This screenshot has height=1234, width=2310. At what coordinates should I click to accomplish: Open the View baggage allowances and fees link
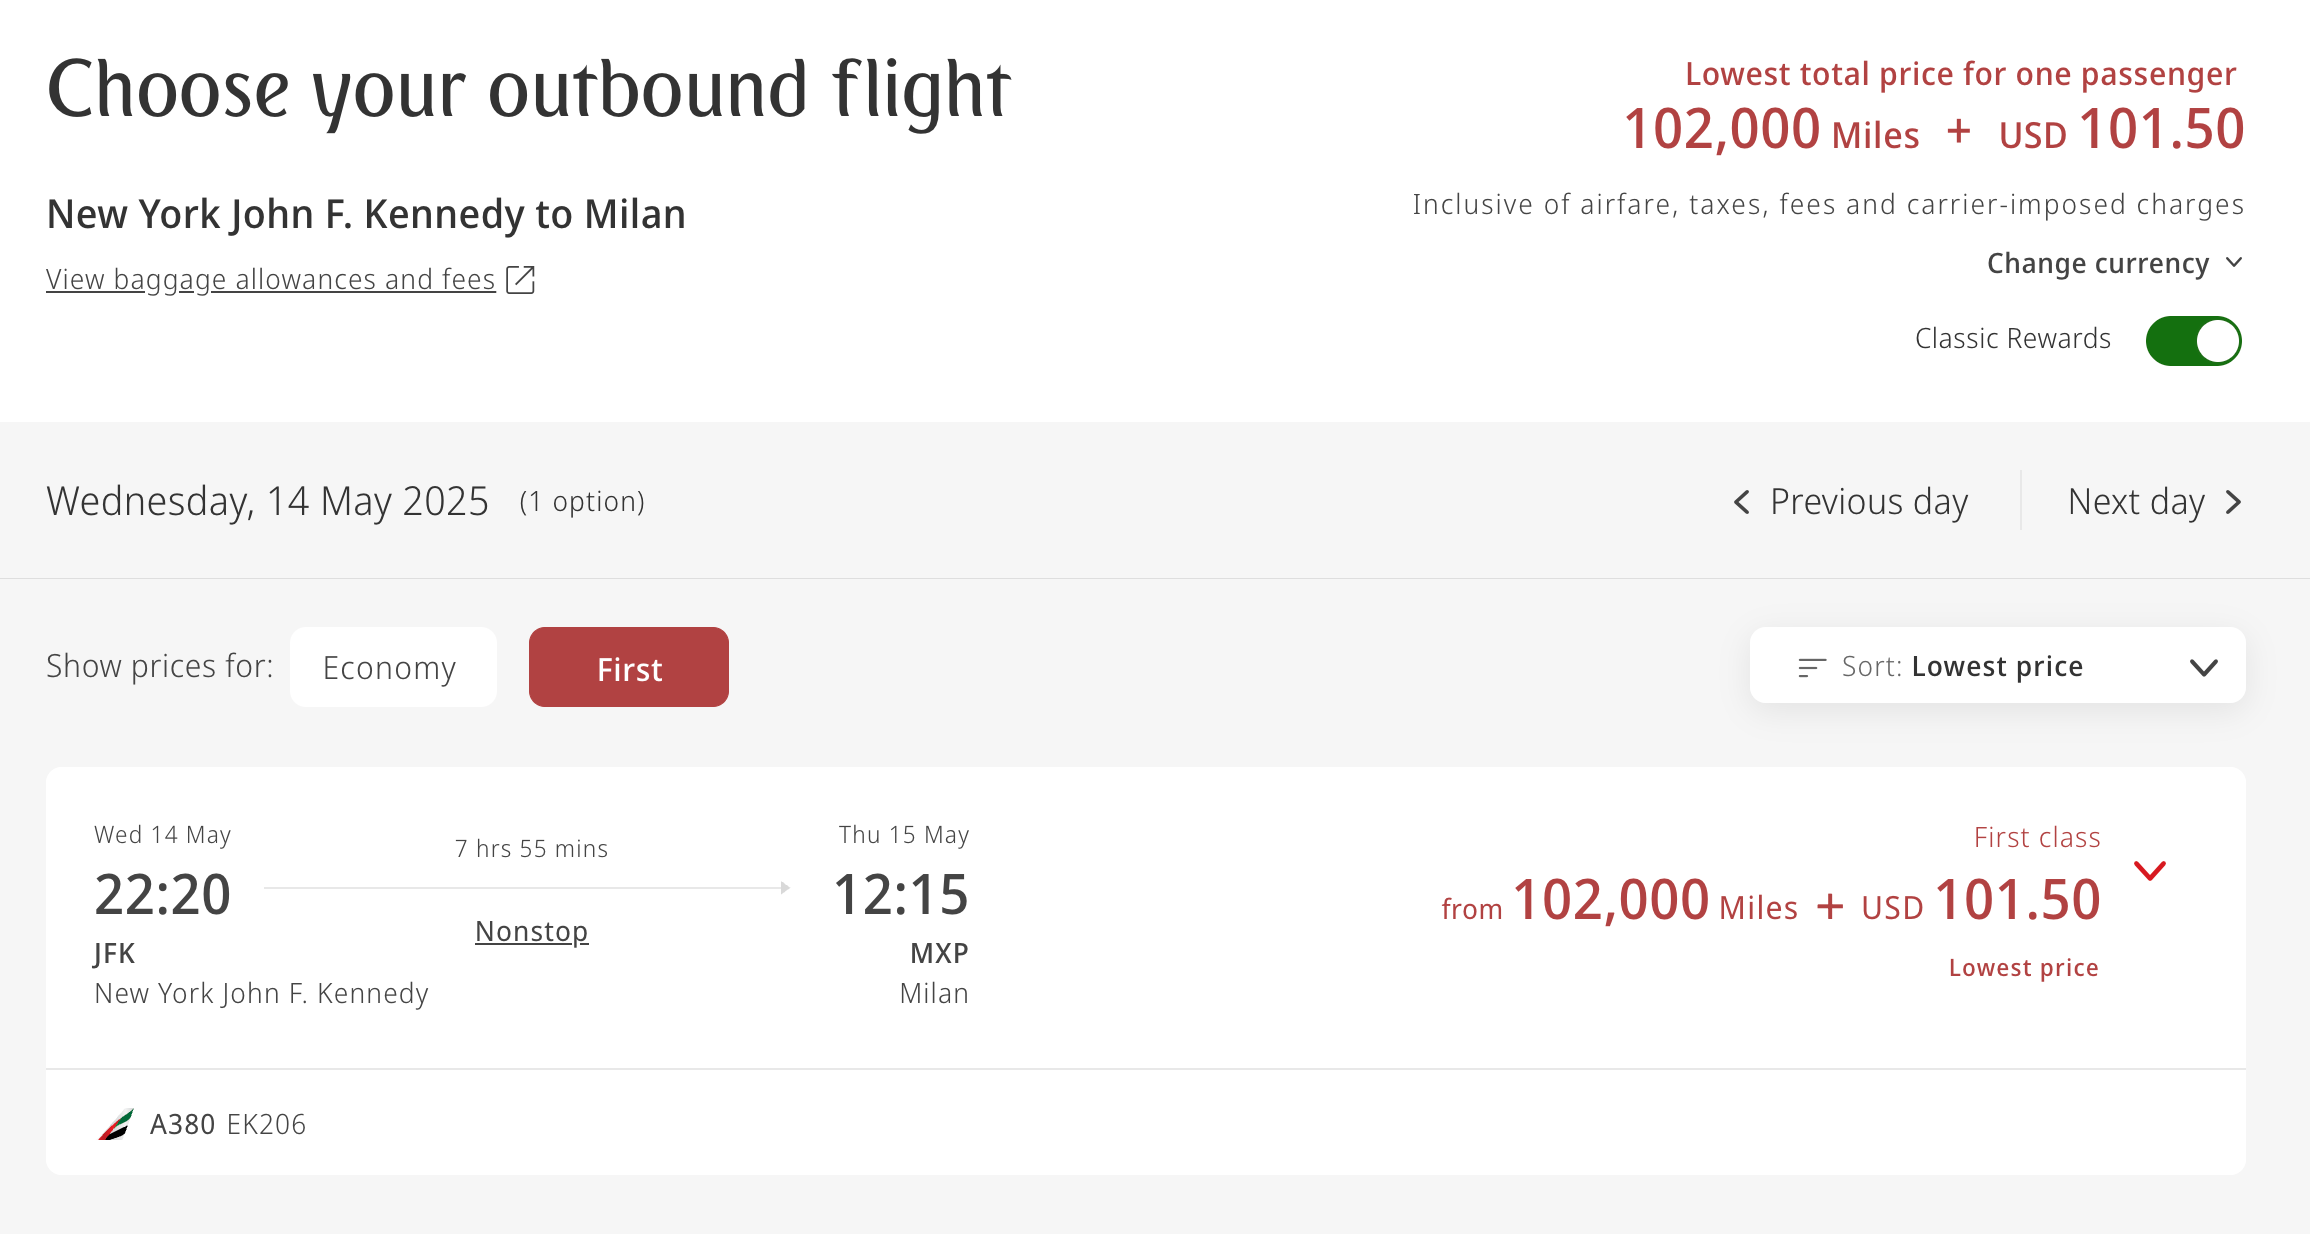point(270,279)
